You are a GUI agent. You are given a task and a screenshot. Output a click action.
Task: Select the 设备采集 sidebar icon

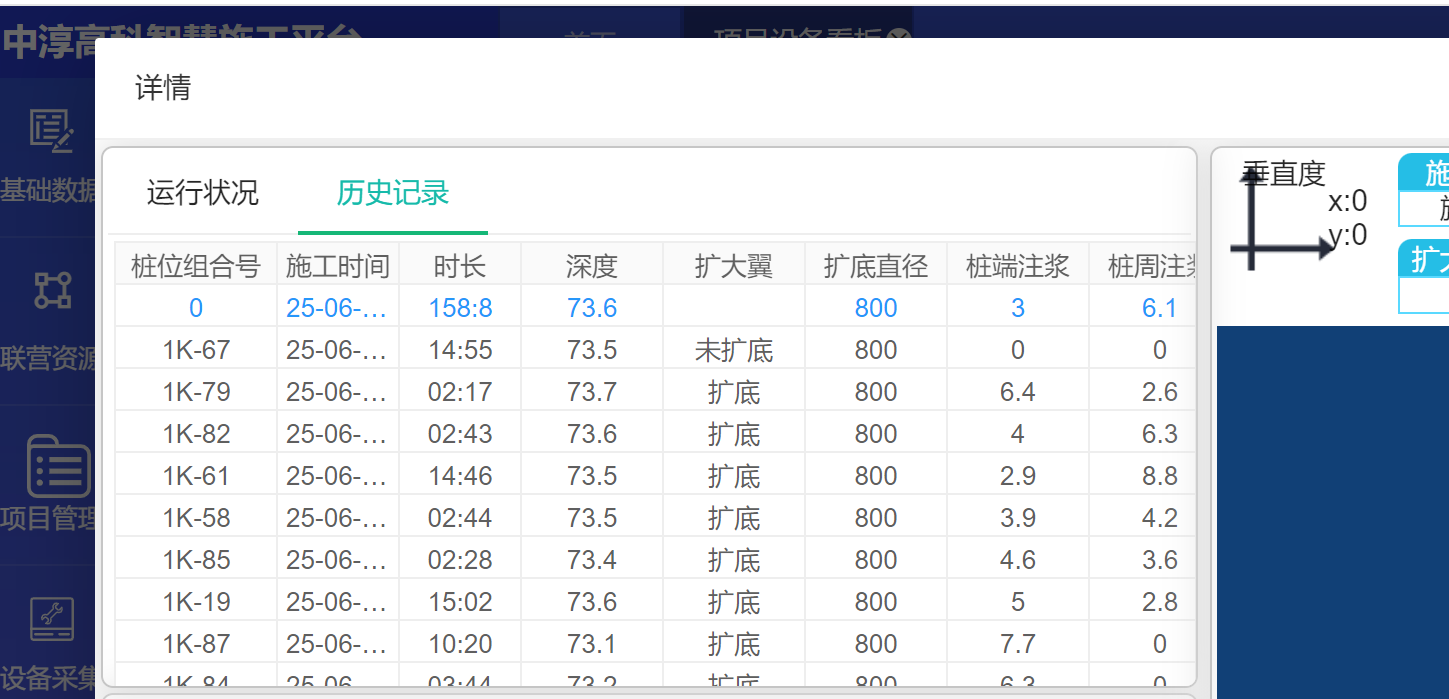click(x=52, y=620)
